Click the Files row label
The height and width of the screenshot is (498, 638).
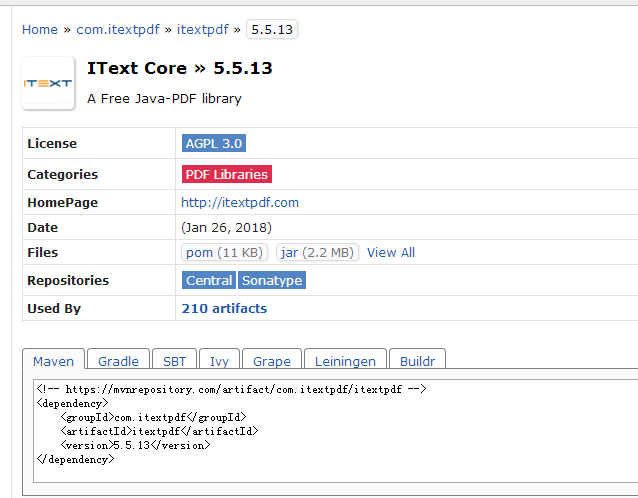tap(43, 252)
